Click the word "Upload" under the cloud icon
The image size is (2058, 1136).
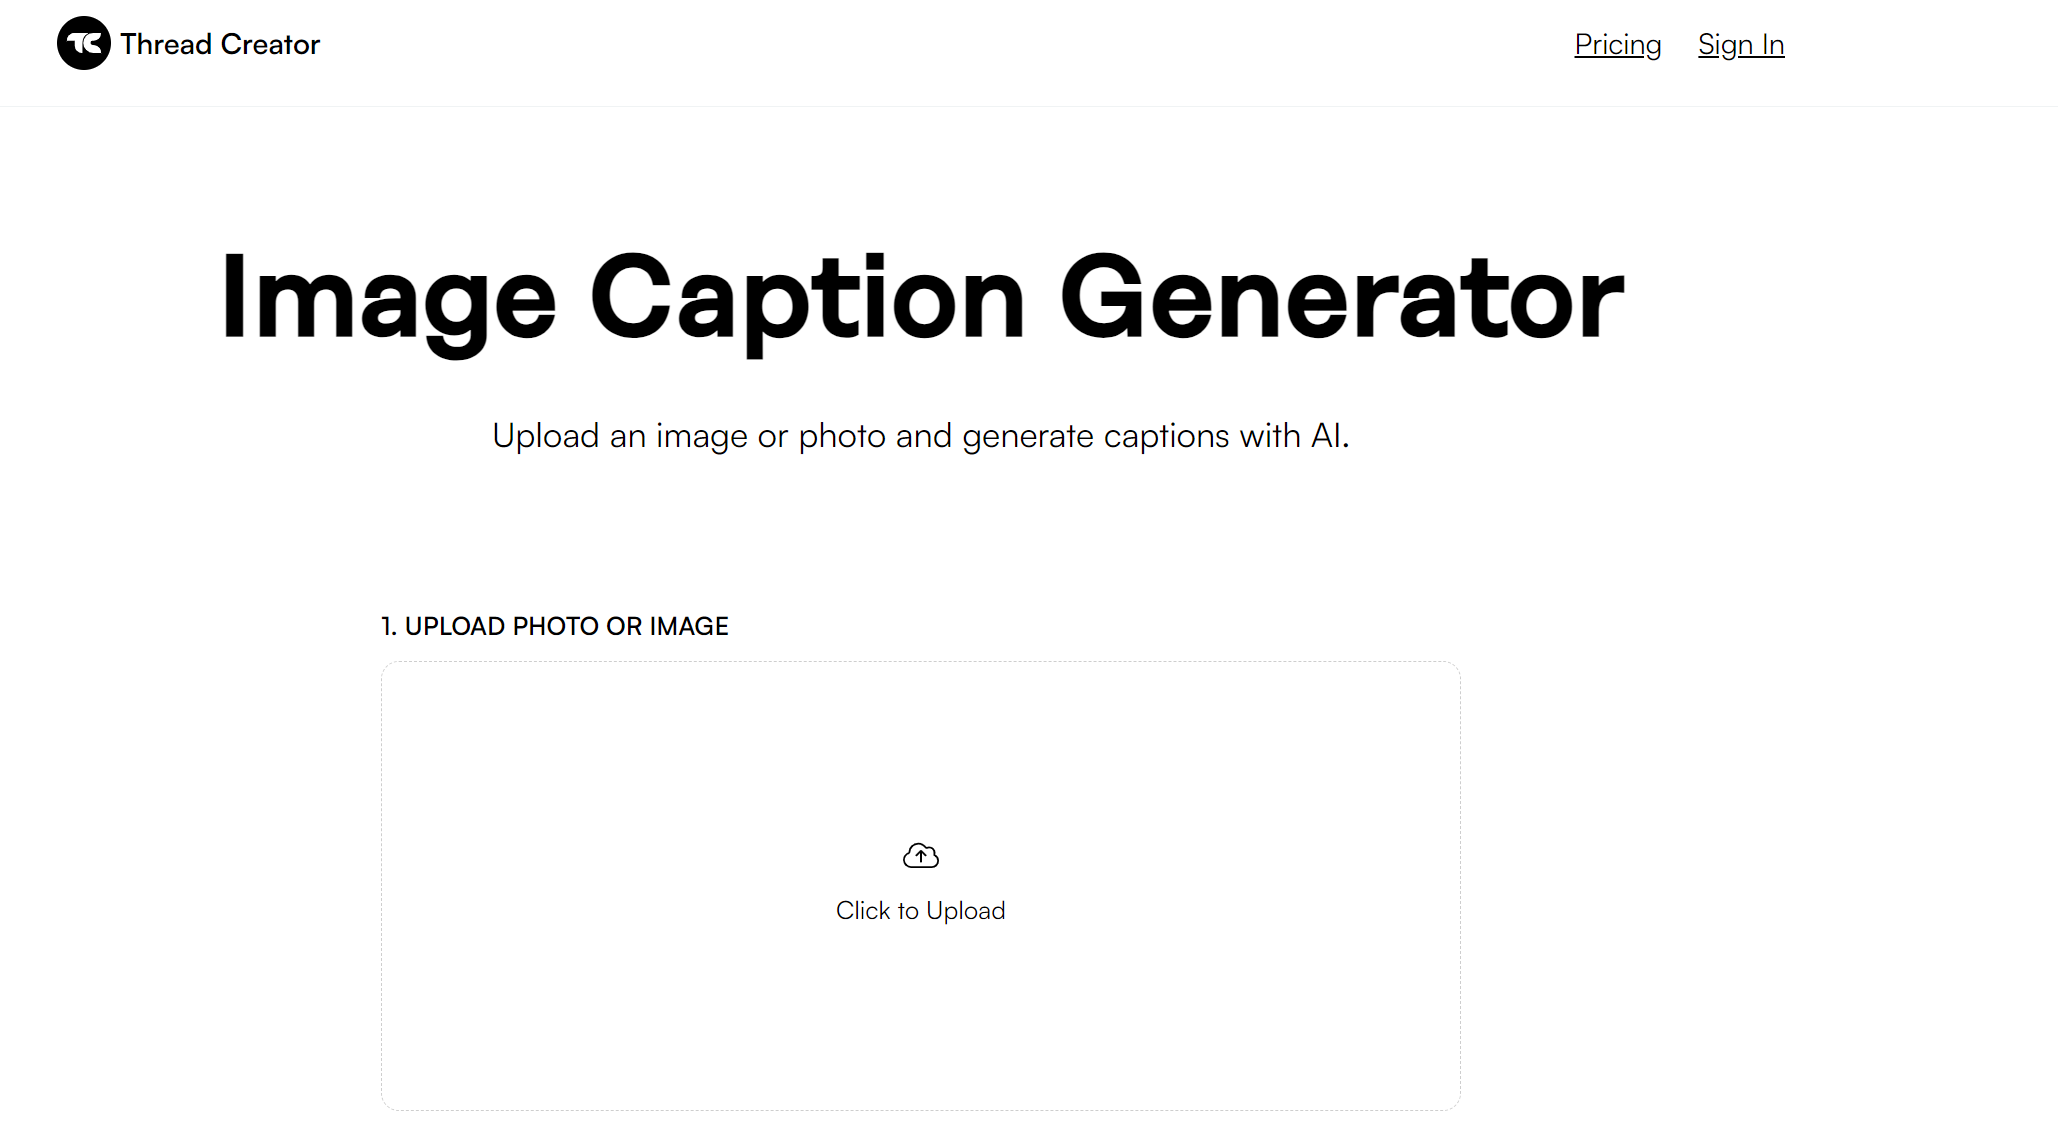tap(965, 911)
